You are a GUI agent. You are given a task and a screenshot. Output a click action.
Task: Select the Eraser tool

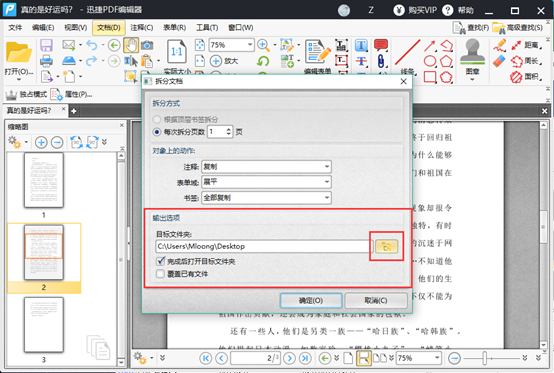[x=499, y=61]
